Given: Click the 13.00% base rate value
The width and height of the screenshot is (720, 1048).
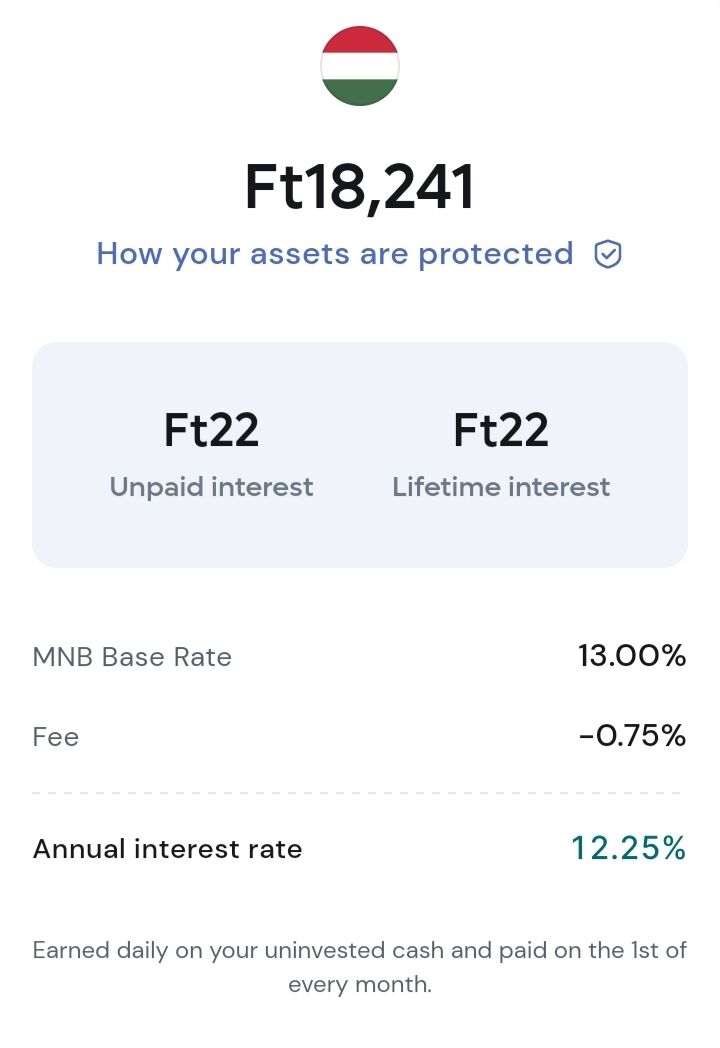Looking at the screenshot, I should [632, 656].
